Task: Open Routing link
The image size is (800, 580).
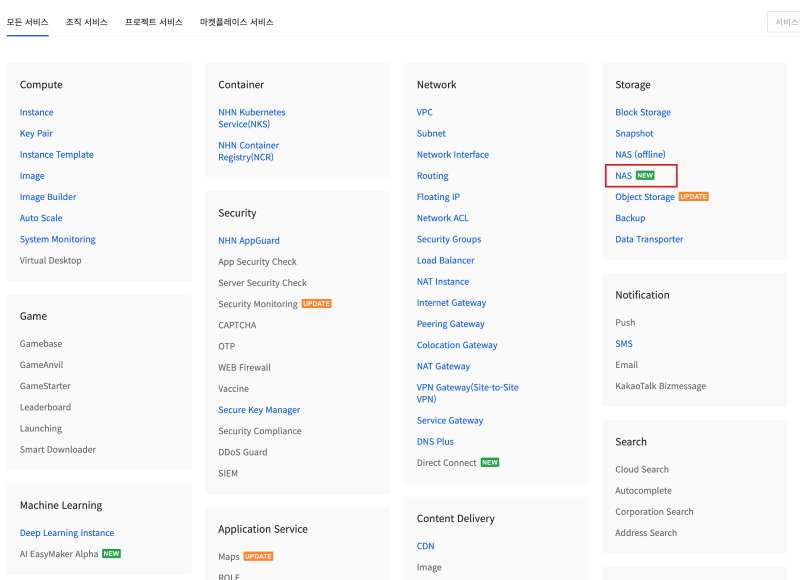Action: [433, 176]
